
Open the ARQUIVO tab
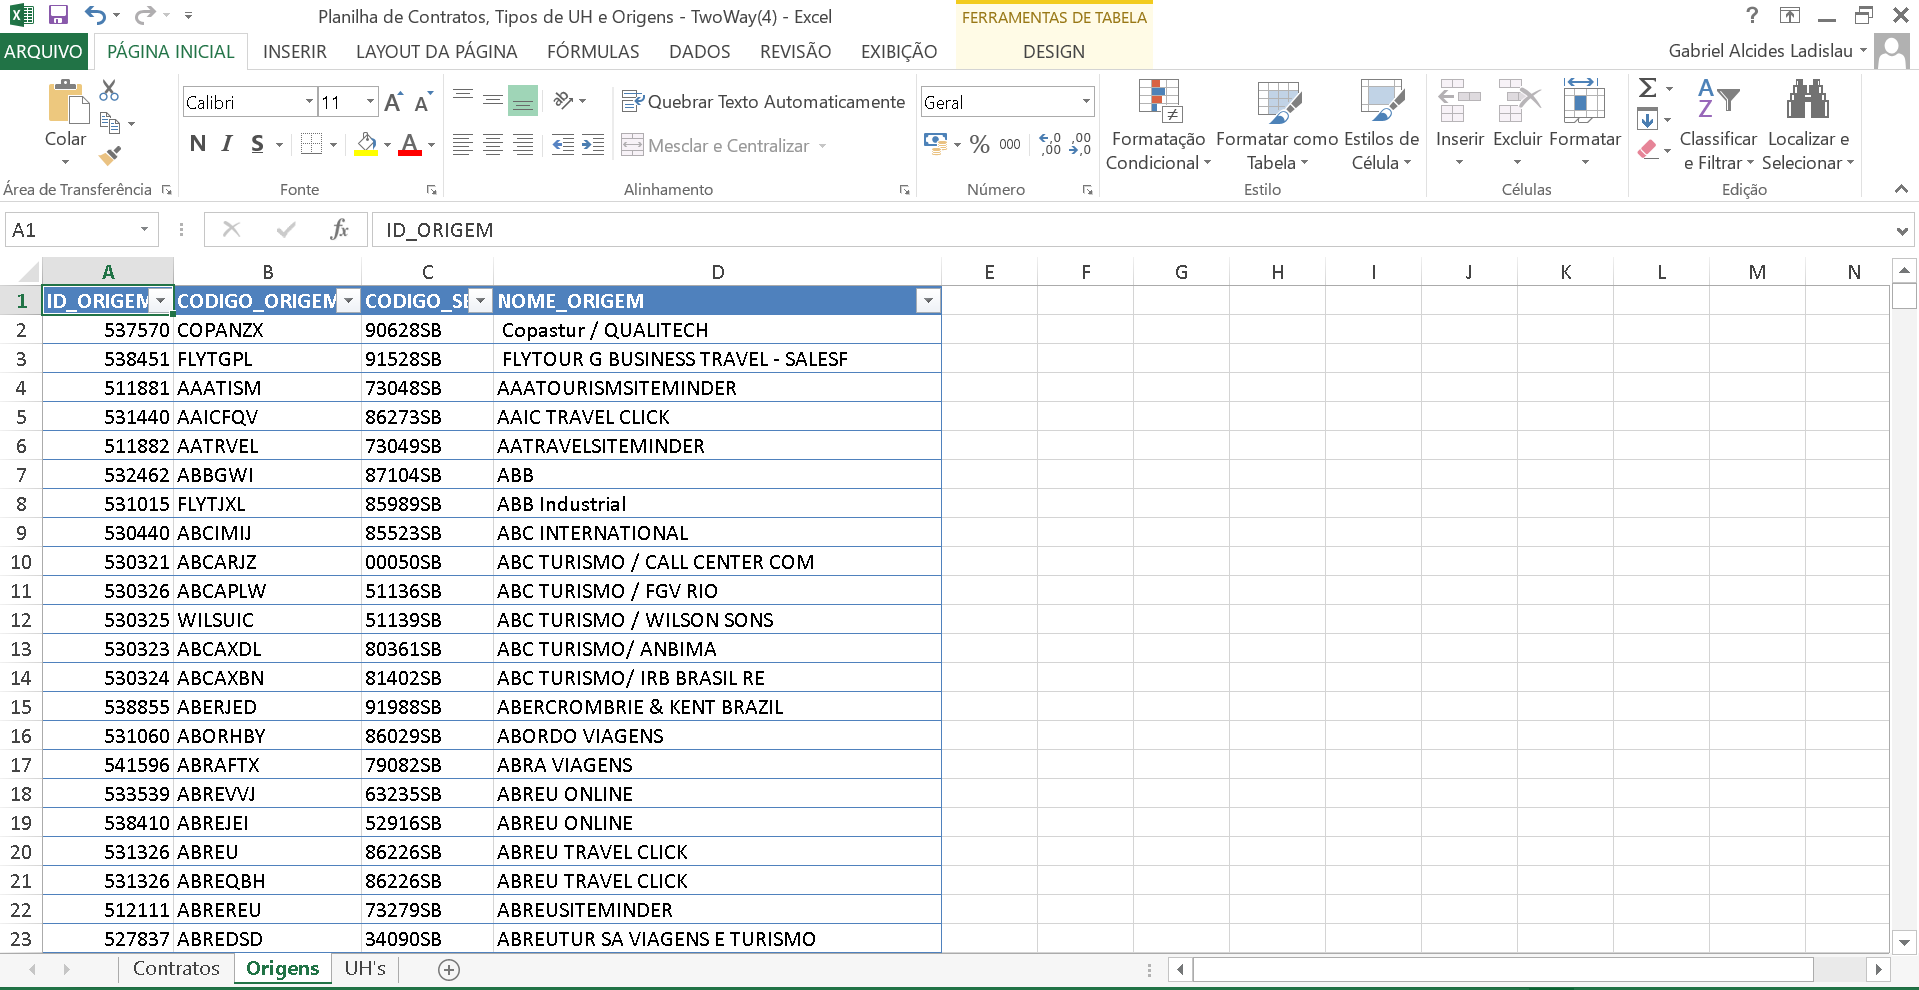(44, 51)
